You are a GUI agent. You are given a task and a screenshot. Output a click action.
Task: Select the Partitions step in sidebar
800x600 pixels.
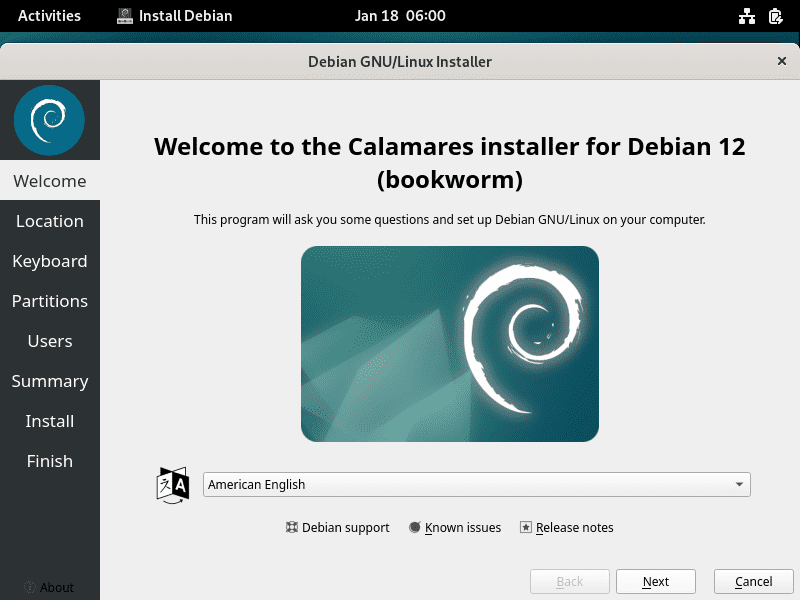tap(50, 301)
